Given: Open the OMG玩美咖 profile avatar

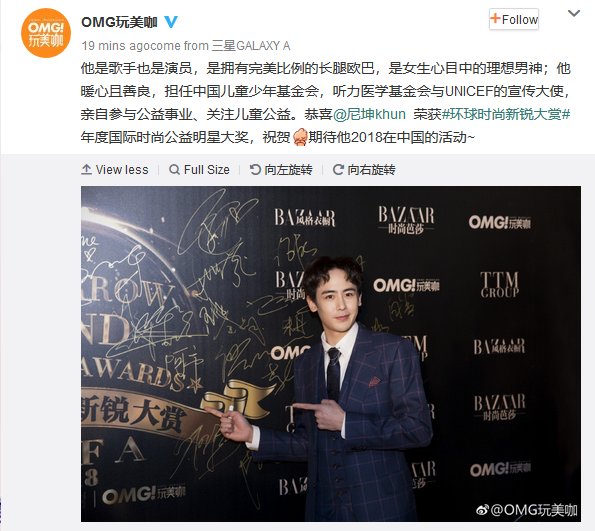Looking at the screenshot, I should point(46,33).
